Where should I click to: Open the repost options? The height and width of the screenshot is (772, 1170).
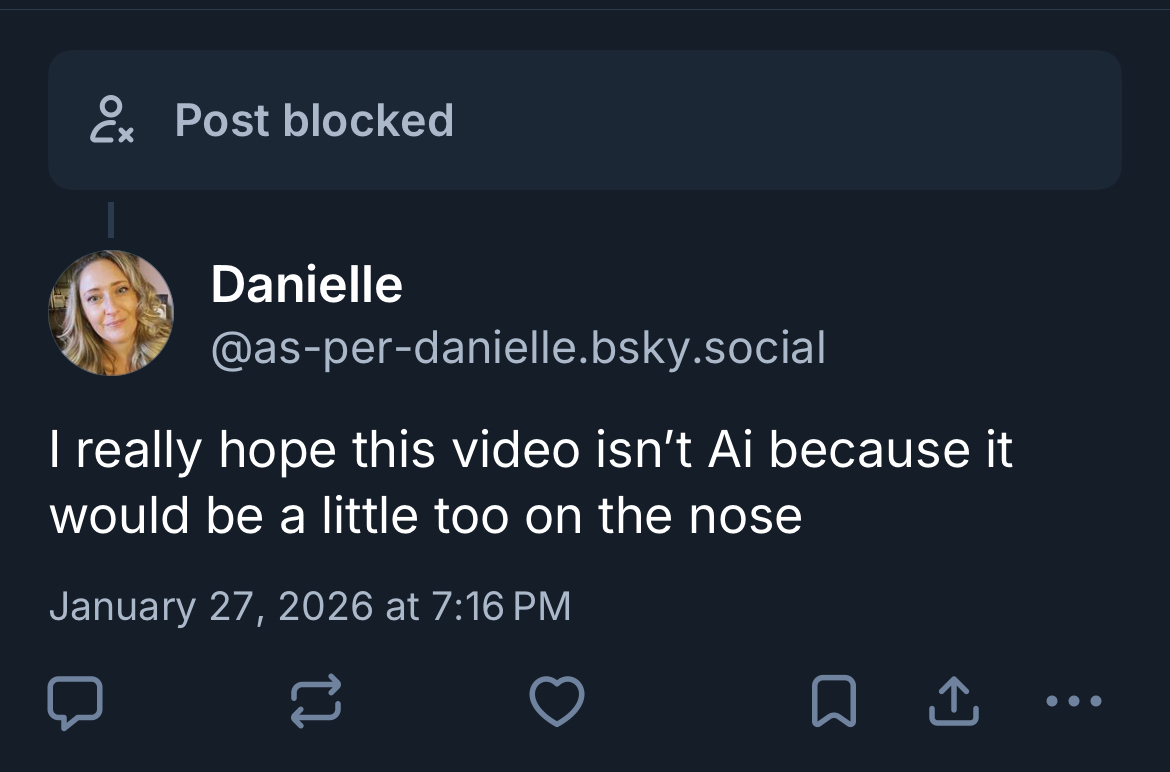(x=316, y=701)
